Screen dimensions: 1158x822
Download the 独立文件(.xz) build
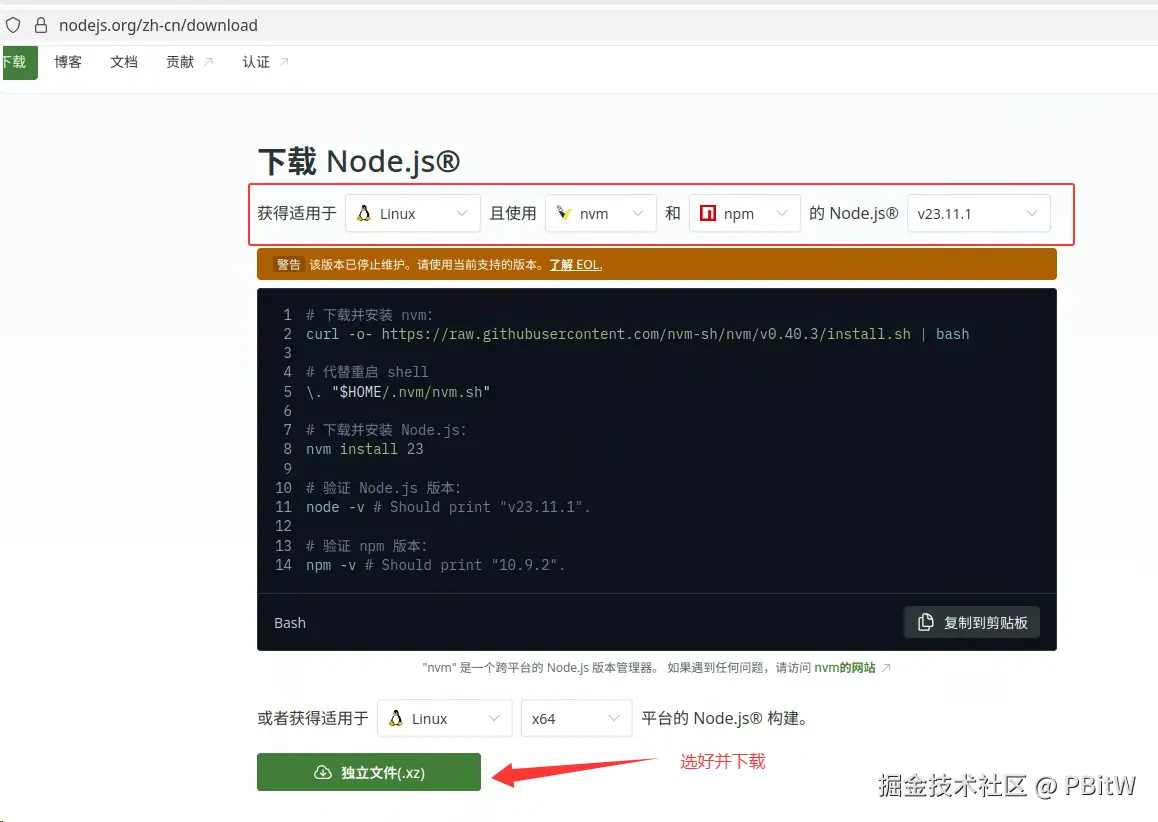pos(369,772)
